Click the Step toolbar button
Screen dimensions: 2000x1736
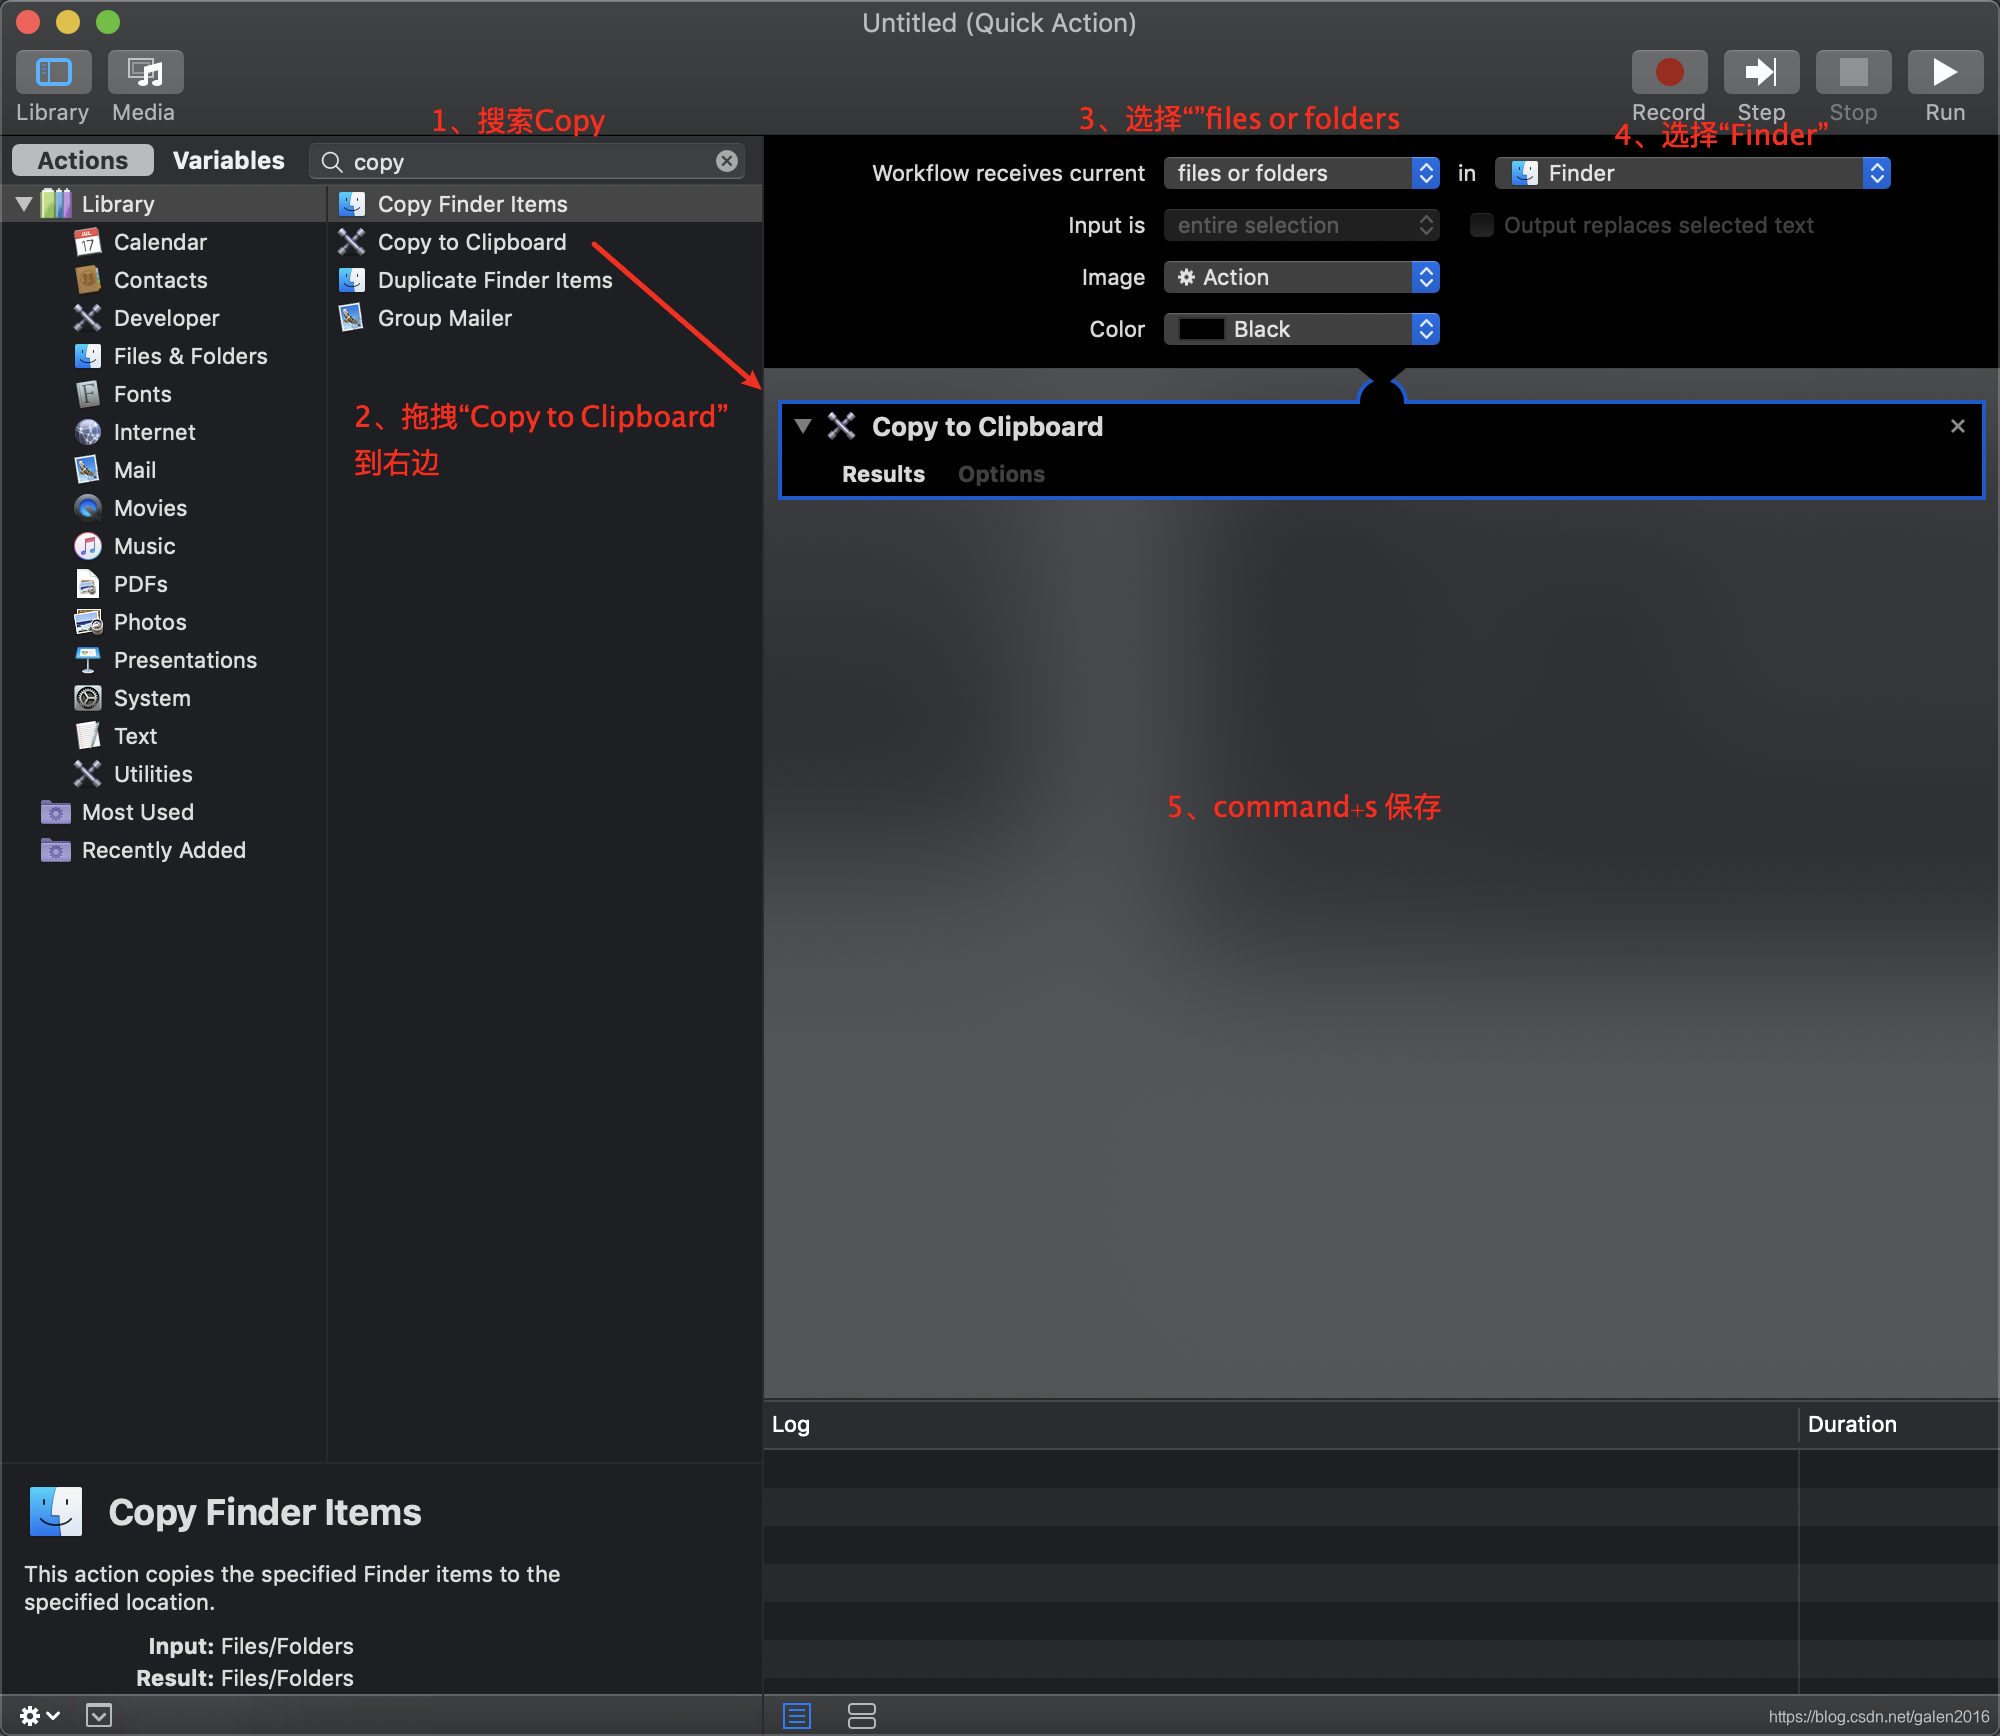(x=1761, y=73)
